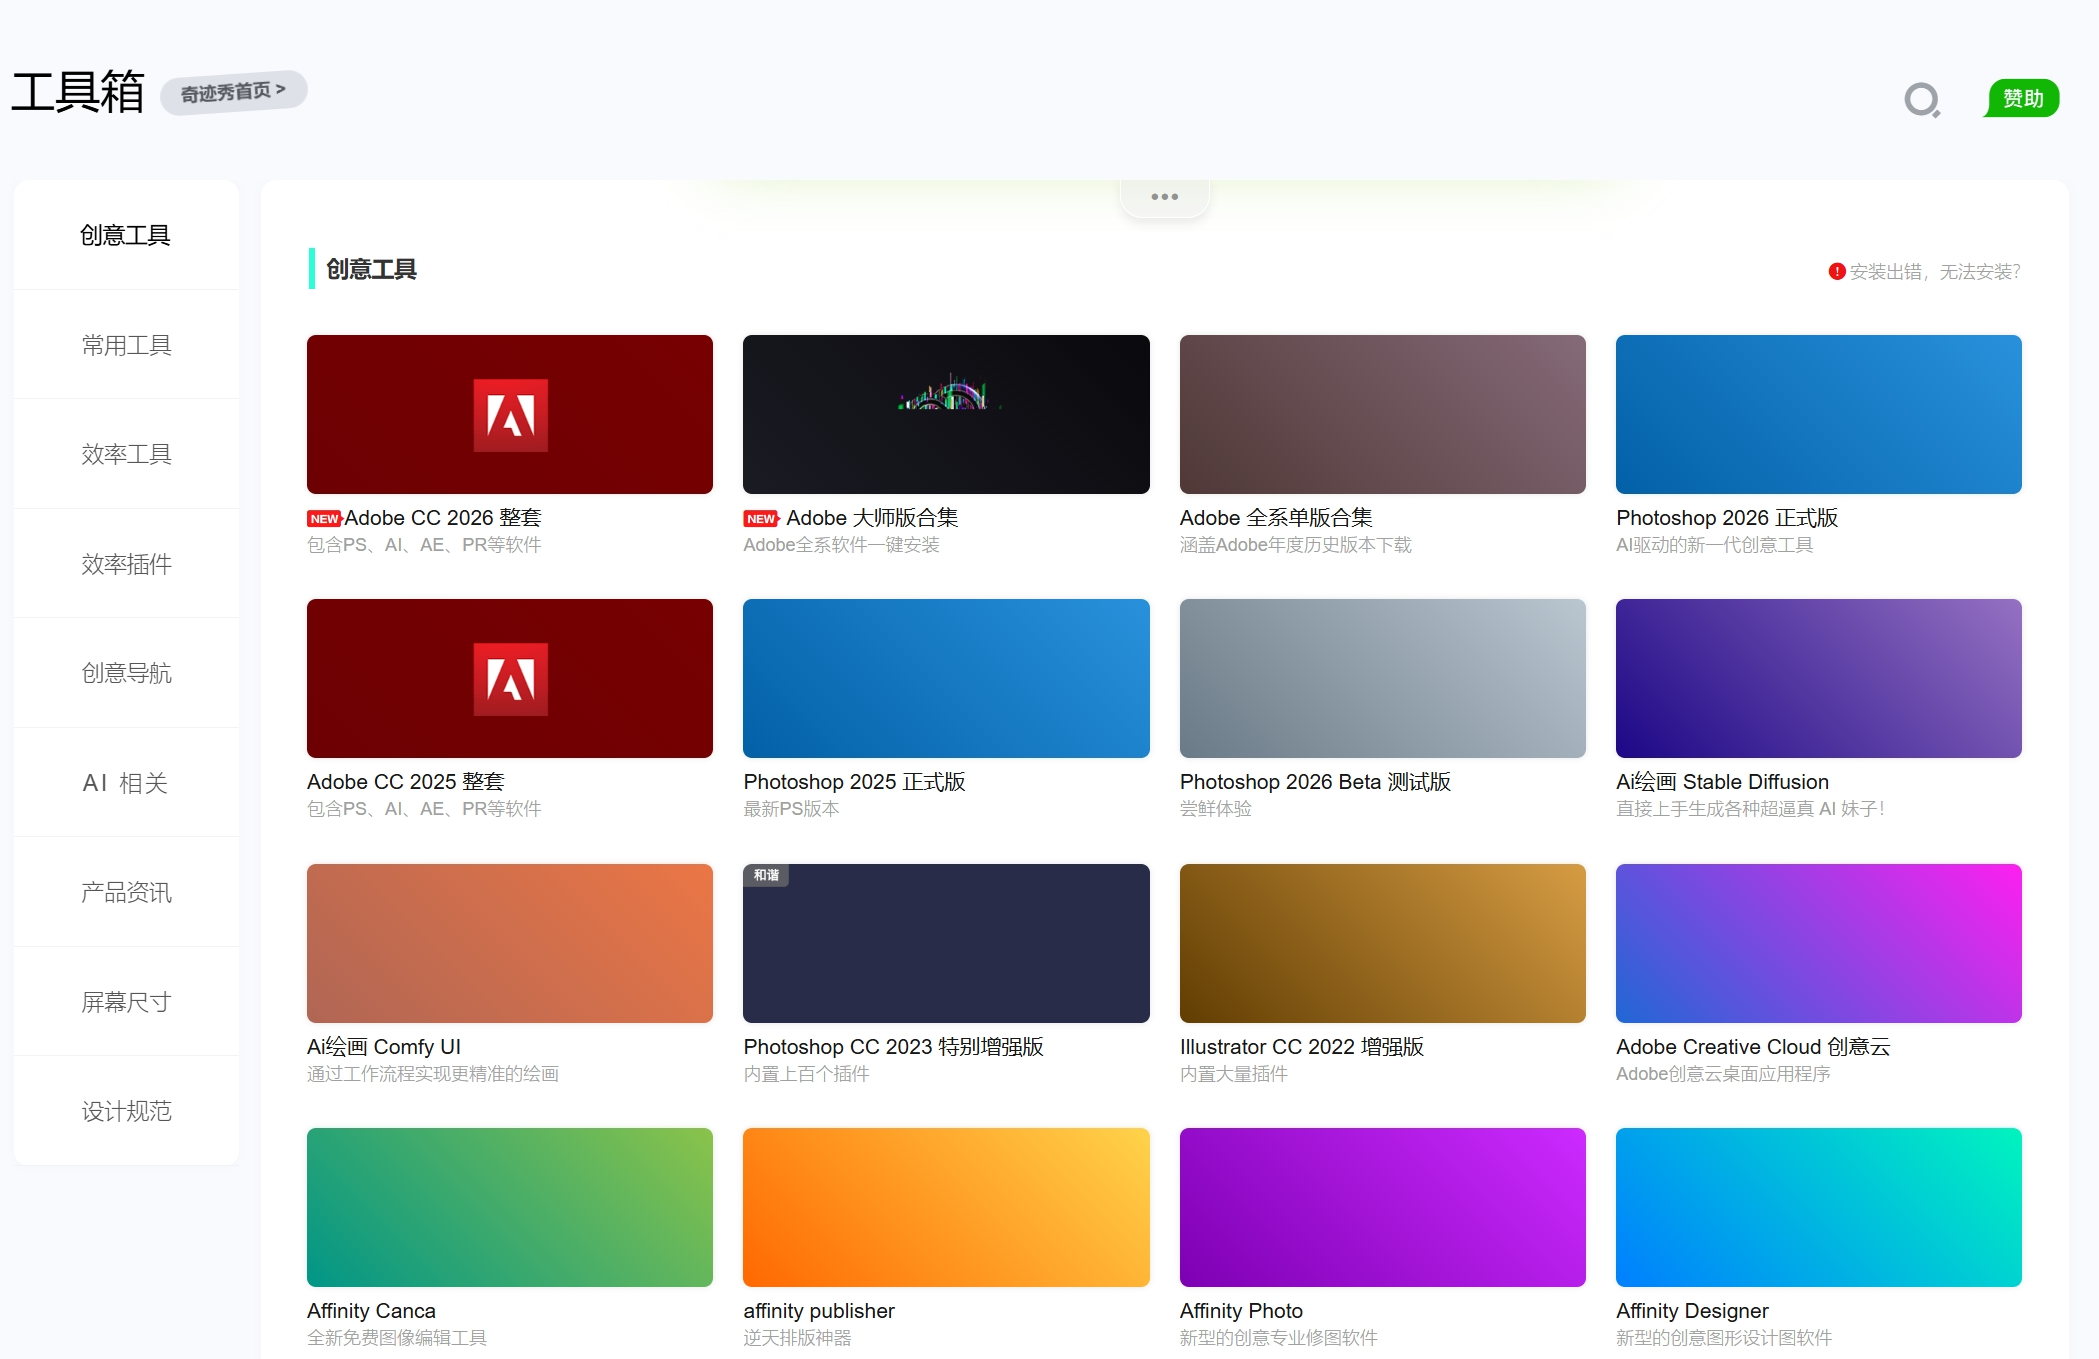Click description 通过工作流程实现更精准的绘画
Viewport: 2099px width, 1359px height.
tap(433, 1074)
